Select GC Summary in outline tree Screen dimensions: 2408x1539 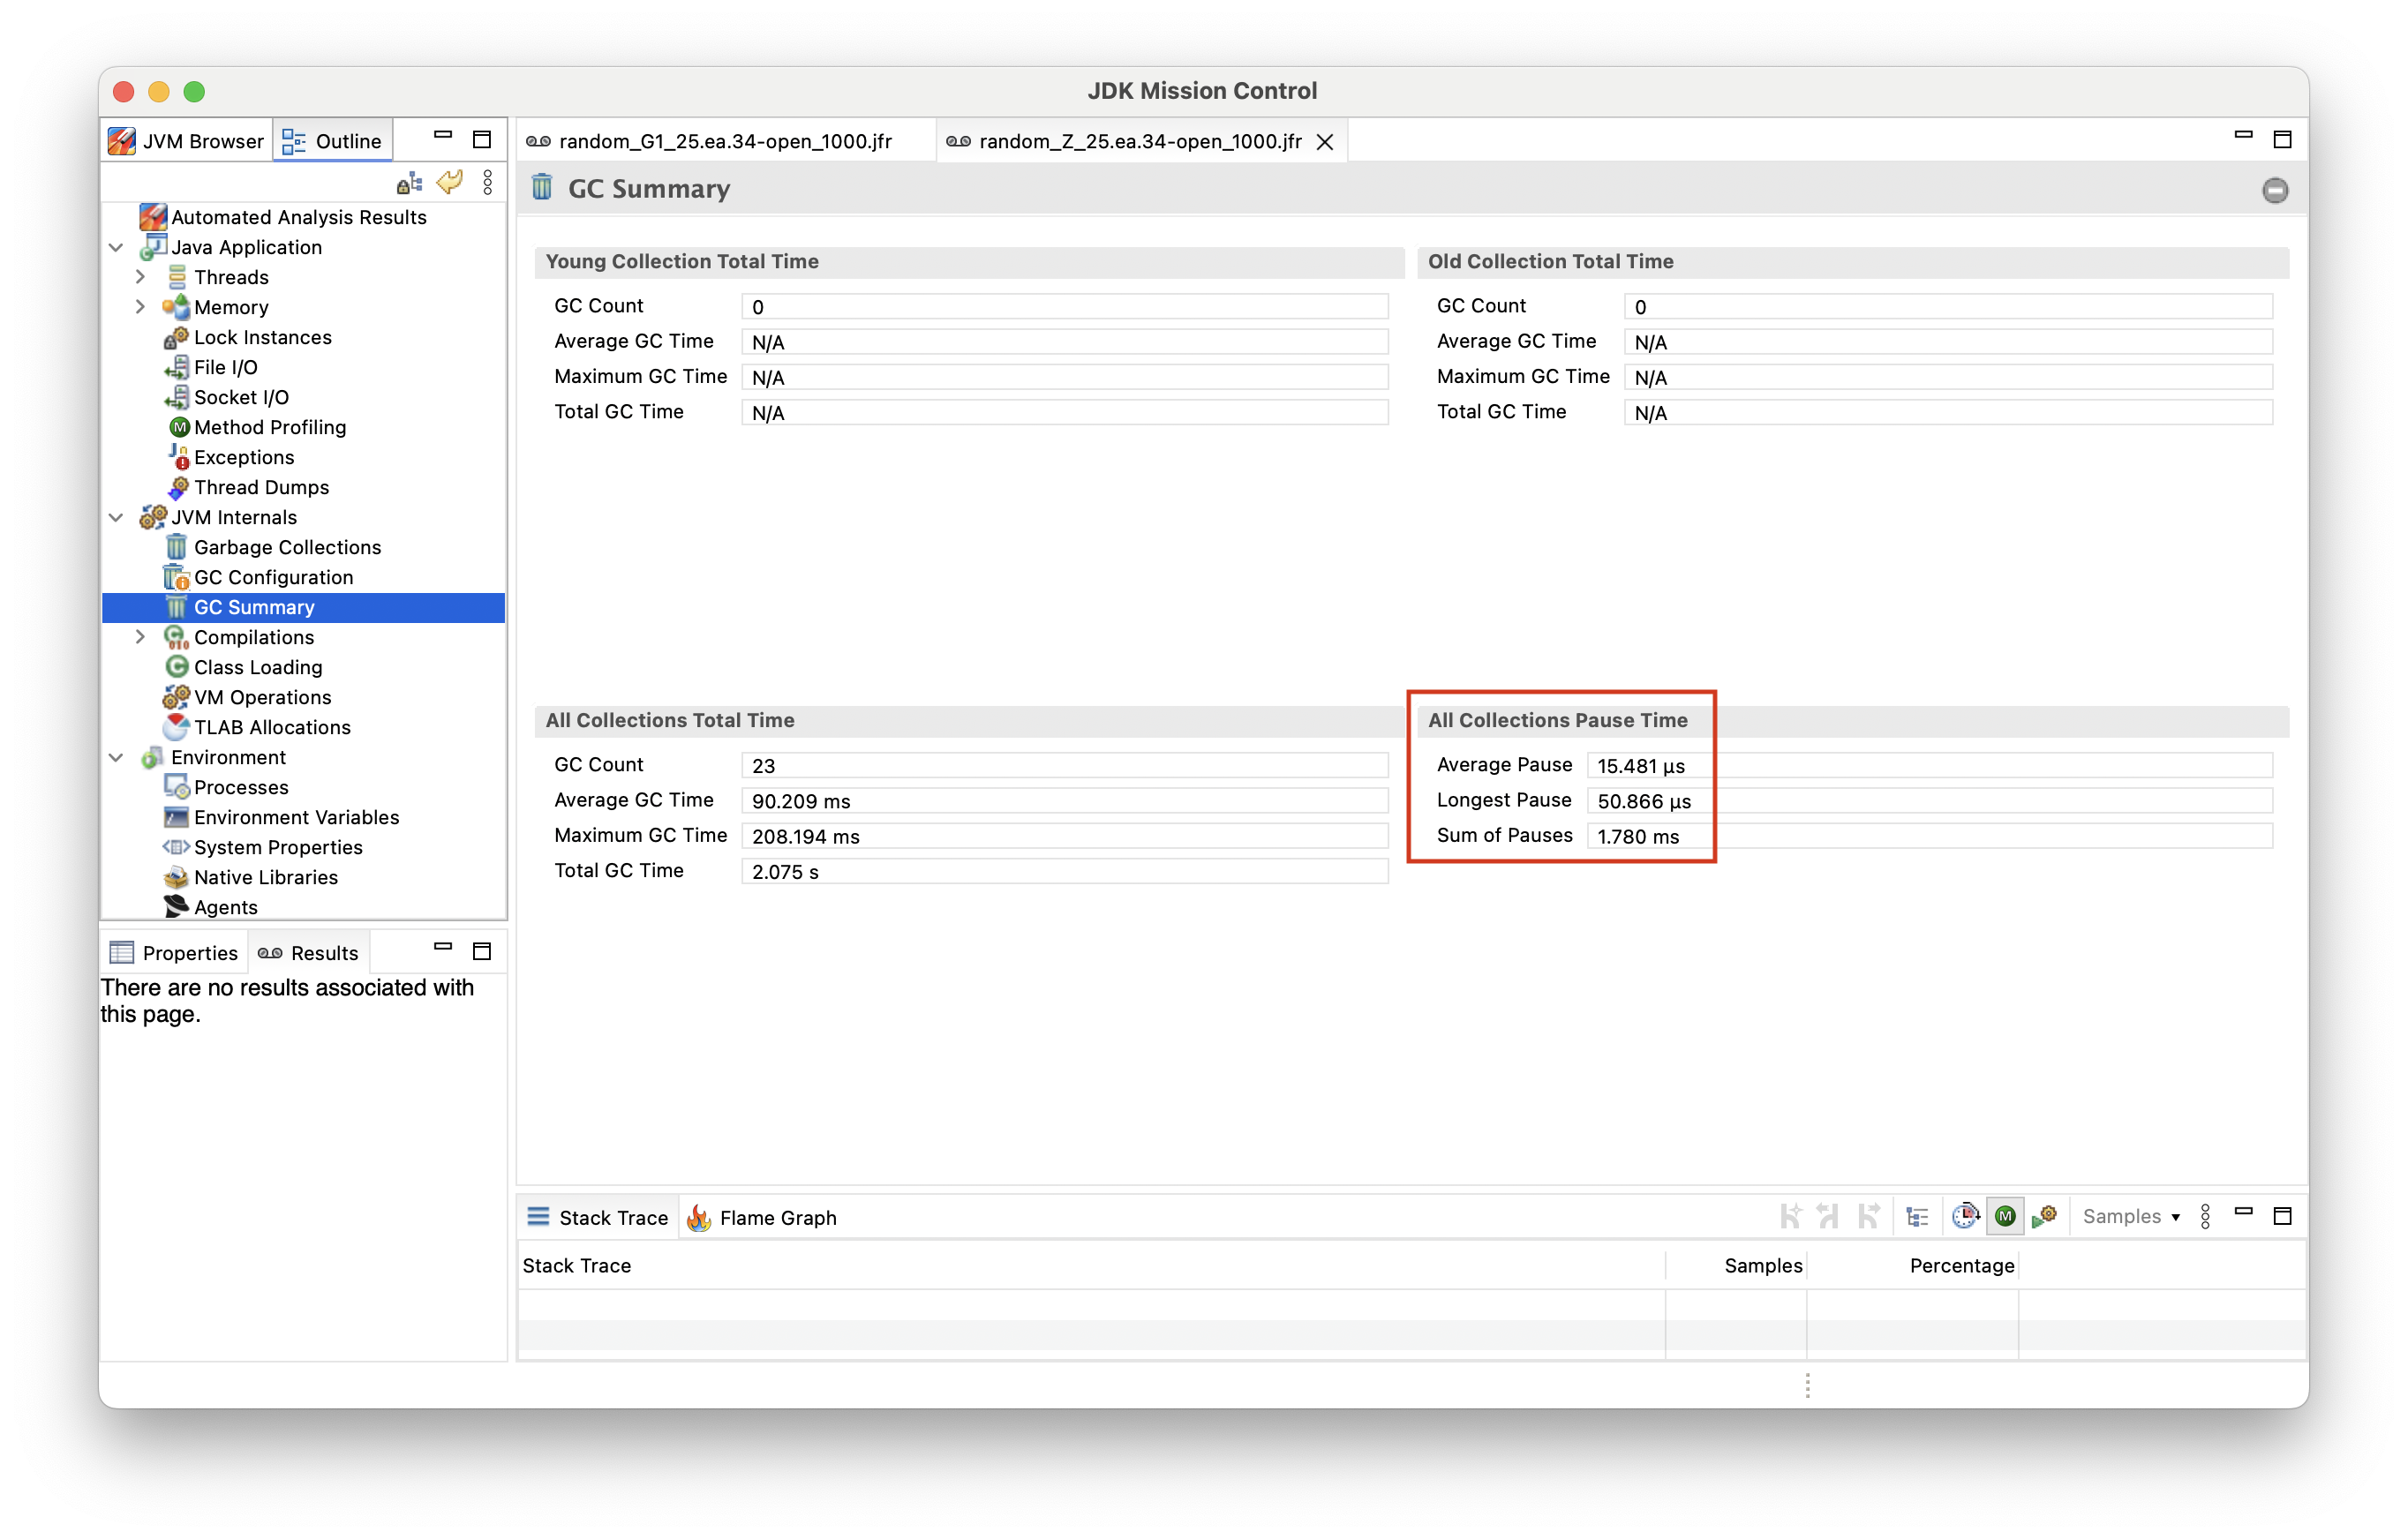pos(303,607)
